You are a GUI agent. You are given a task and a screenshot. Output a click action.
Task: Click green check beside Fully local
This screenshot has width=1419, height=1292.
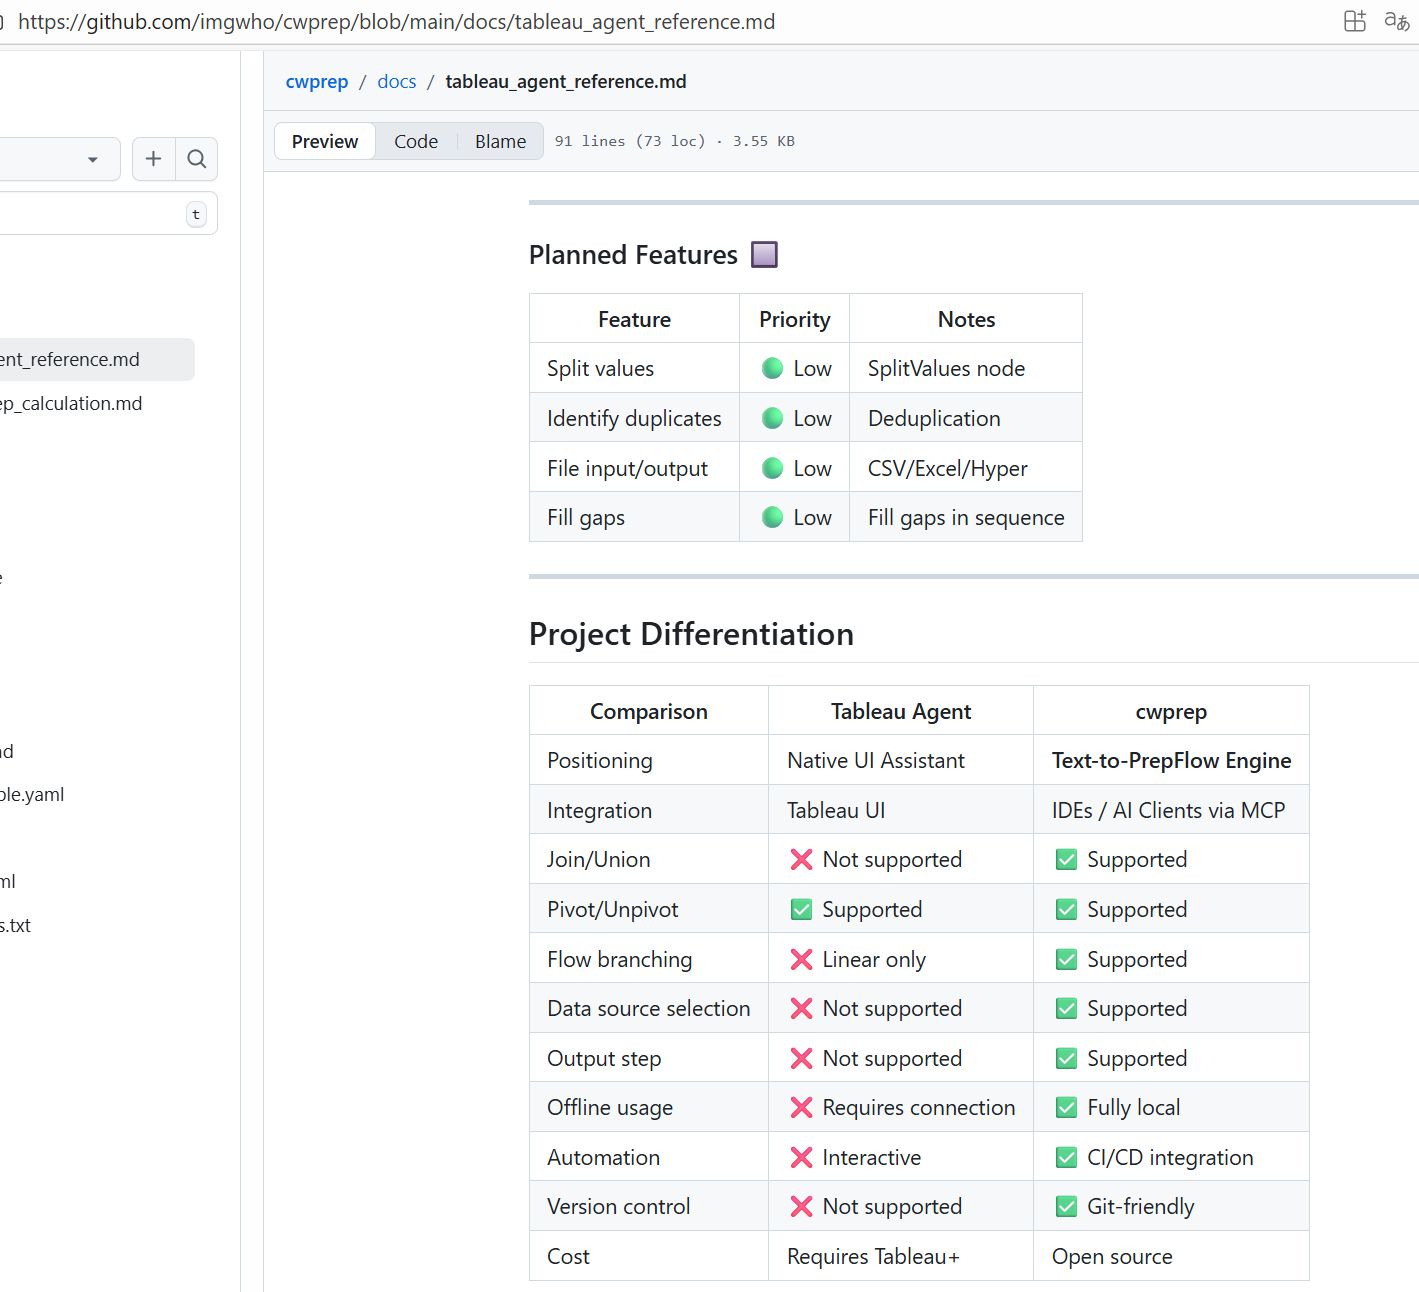click(x=1066, y=1107)
